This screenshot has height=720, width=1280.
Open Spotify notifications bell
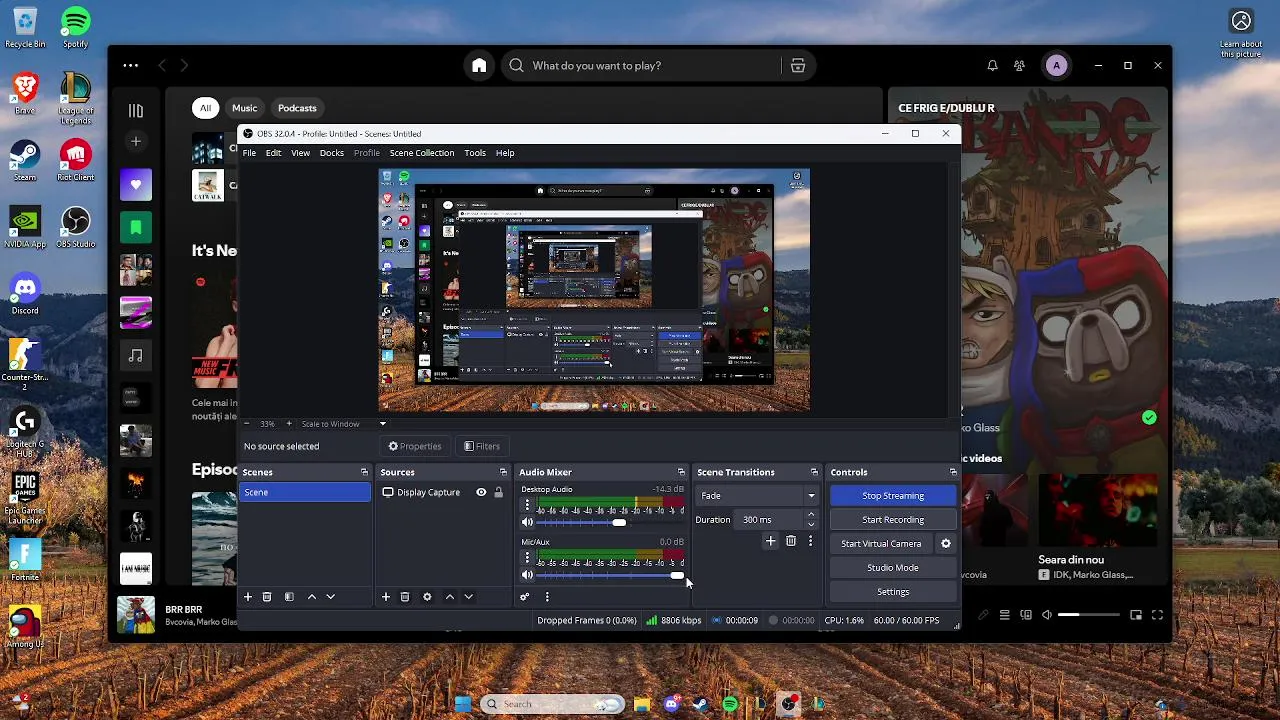tap(992, 66)
